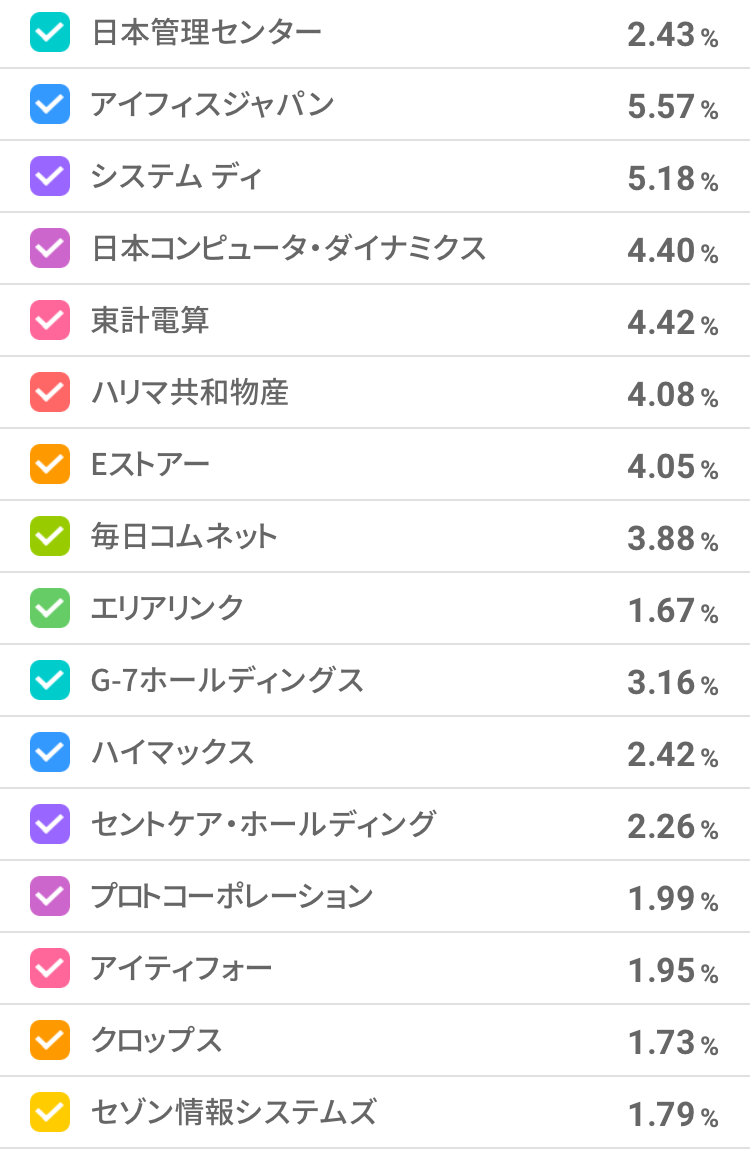Toggle the green 毎日コムネット checkbox

click(x=50, y=537)
